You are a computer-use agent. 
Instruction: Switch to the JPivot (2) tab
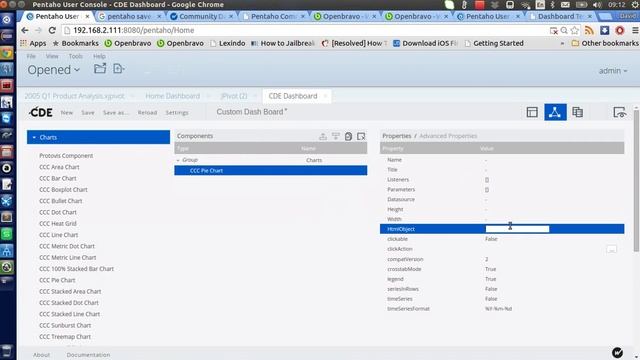click(234, 96)
